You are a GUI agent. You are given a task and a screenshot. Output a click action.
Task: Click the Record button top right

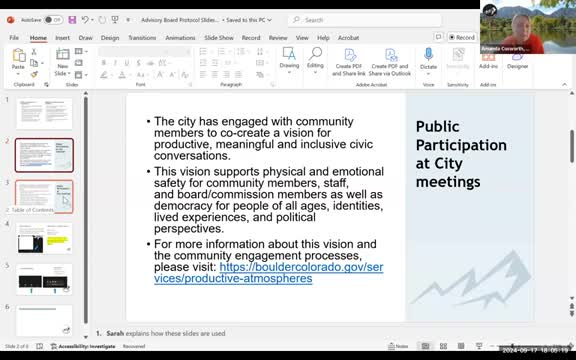(x=462, y=37)
